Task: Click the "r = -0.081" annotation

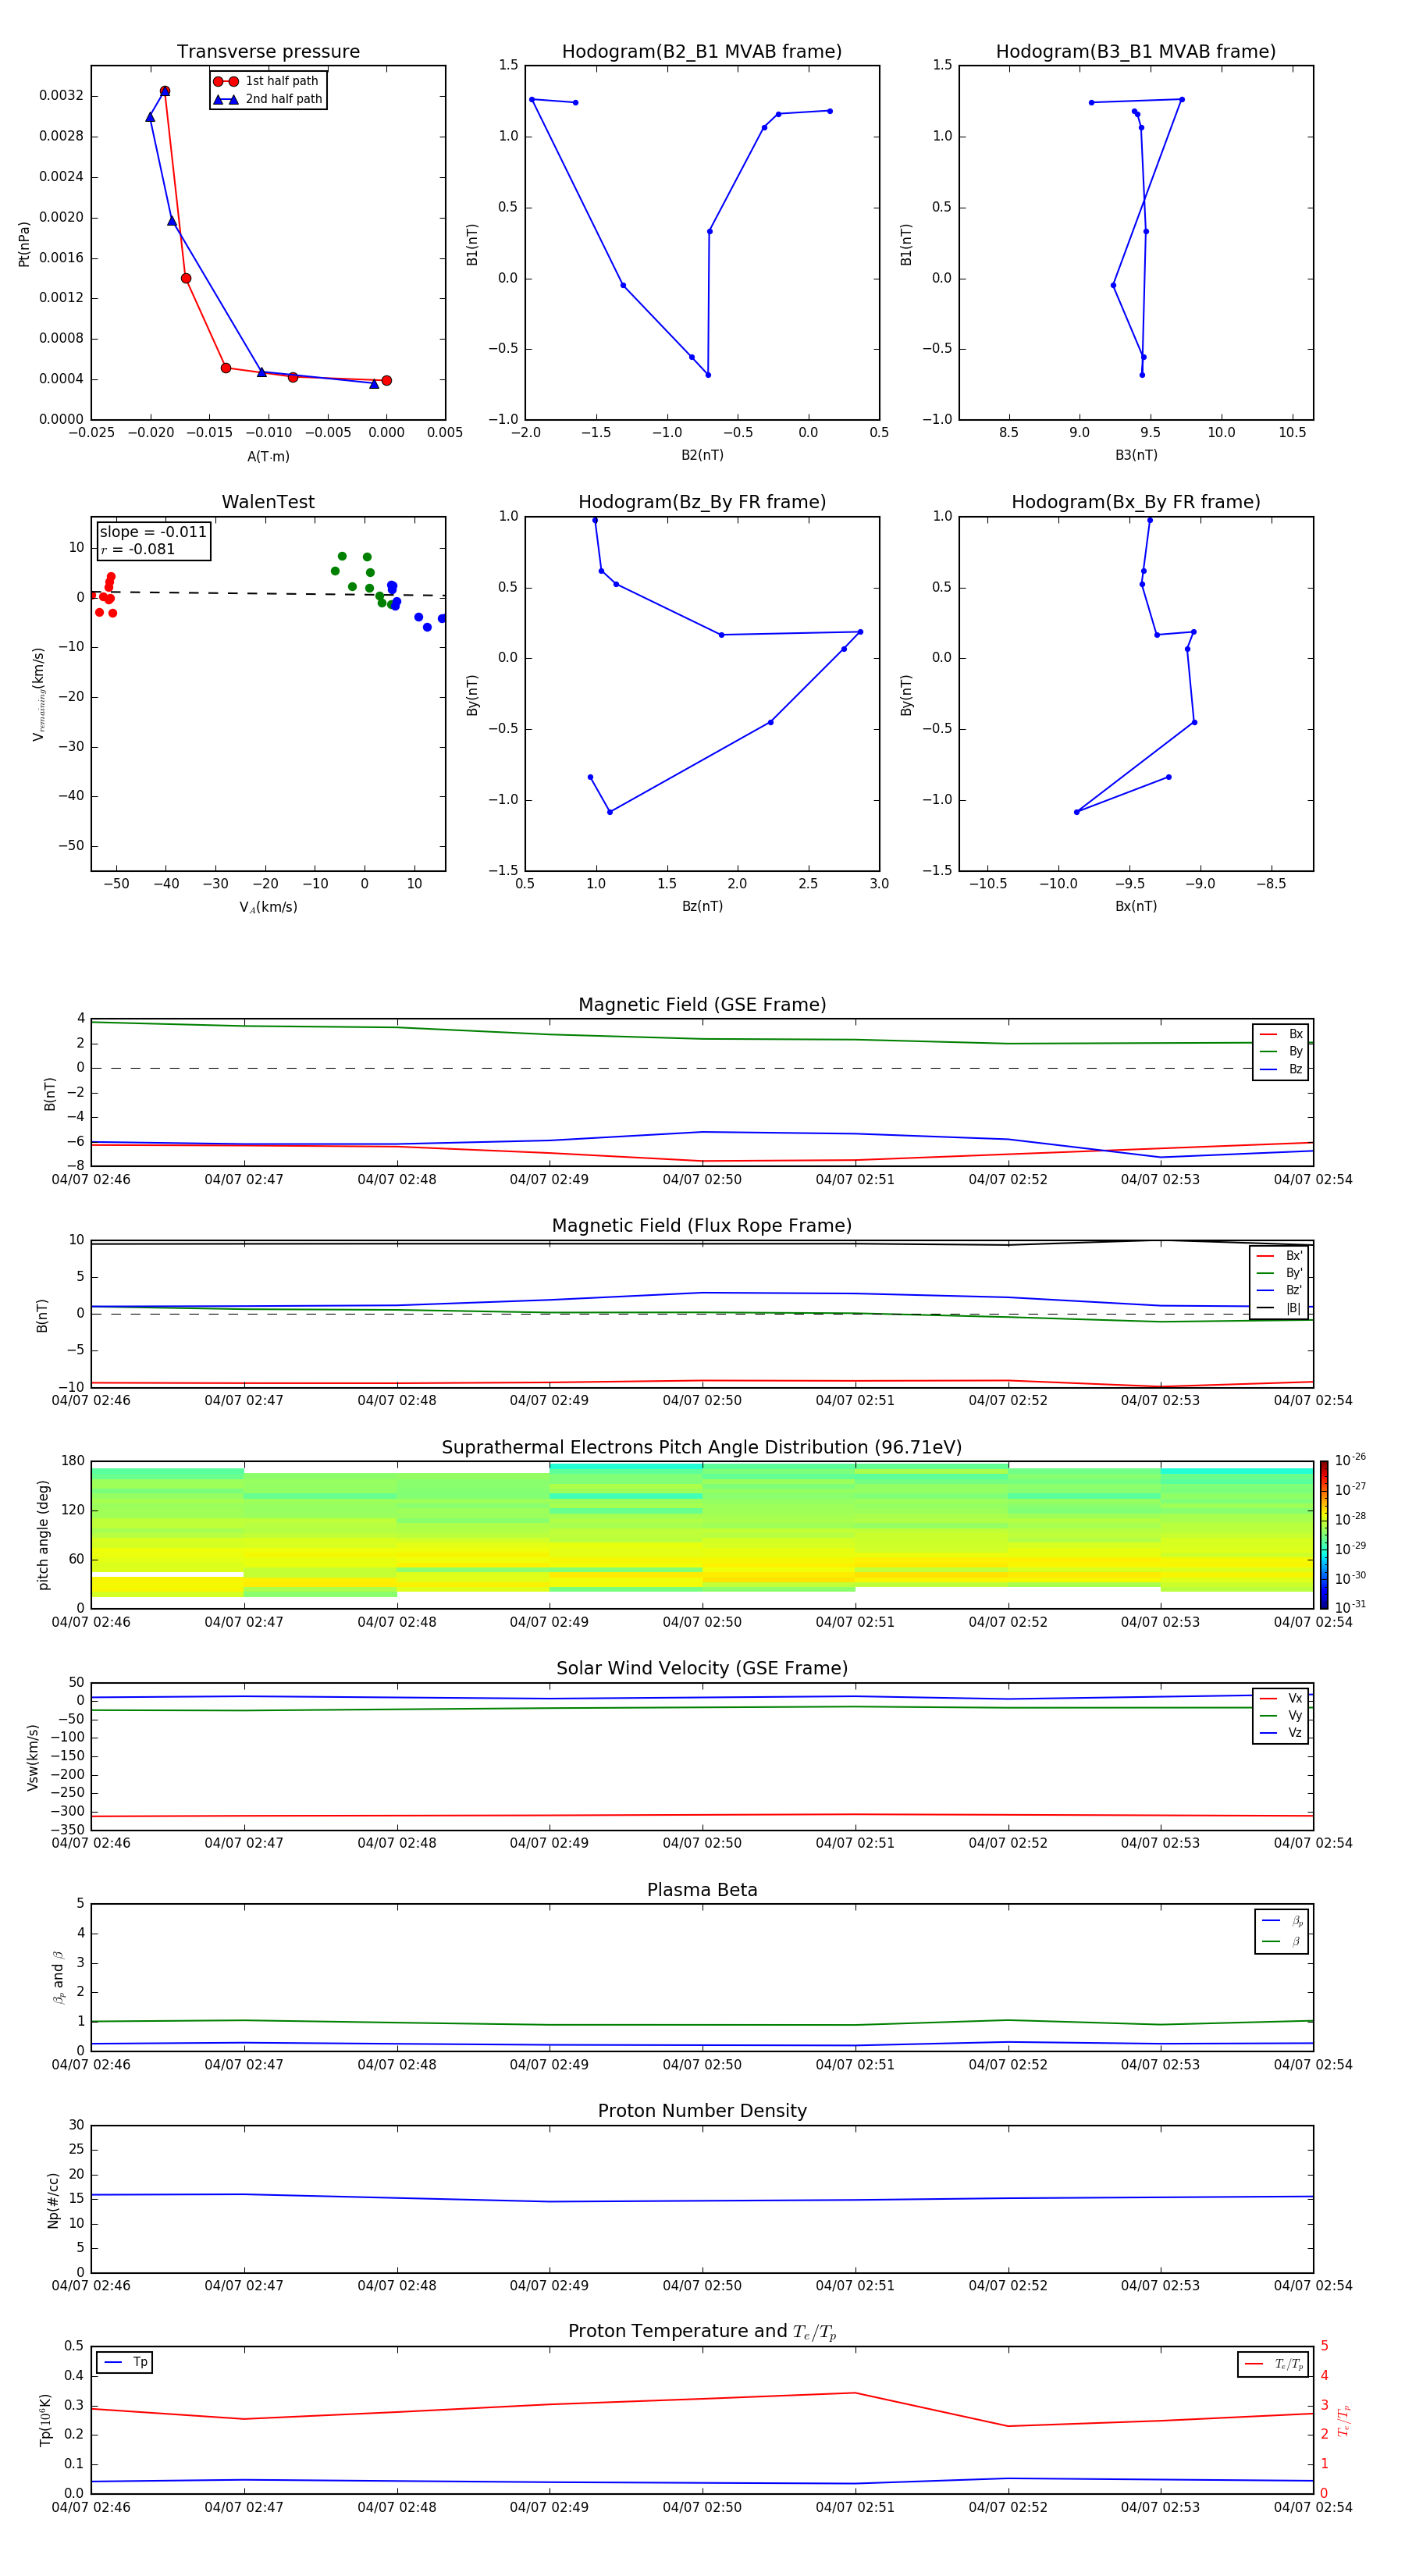Action: click(x=138, y=549)
